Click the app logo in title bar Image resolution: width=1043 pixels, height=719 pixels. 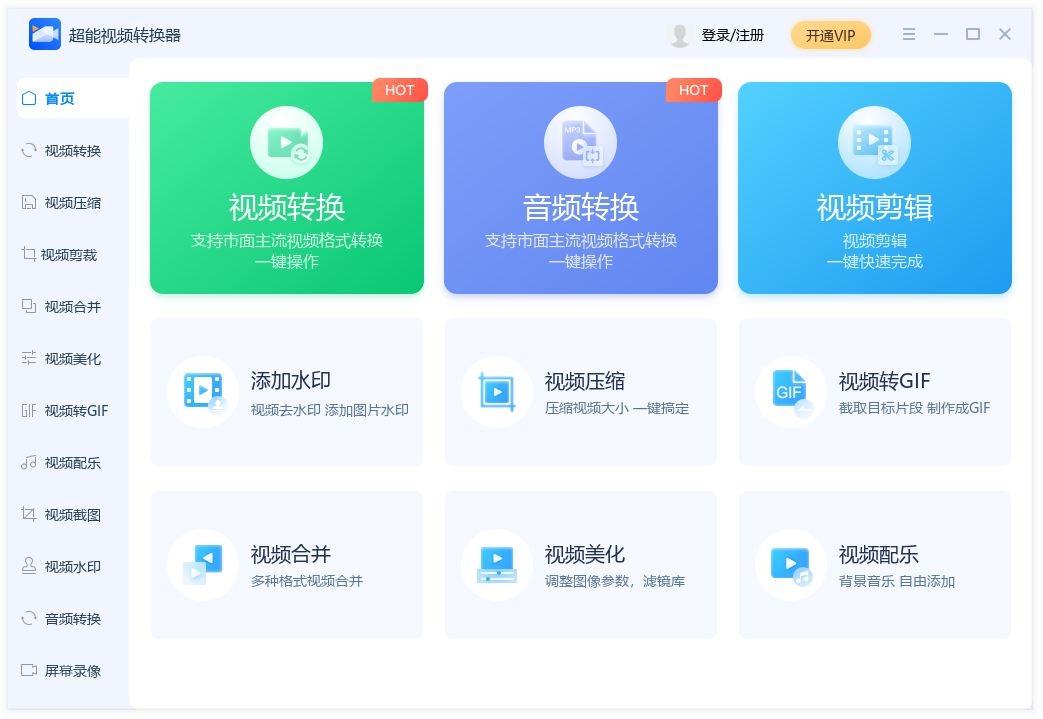coord(45,34)
